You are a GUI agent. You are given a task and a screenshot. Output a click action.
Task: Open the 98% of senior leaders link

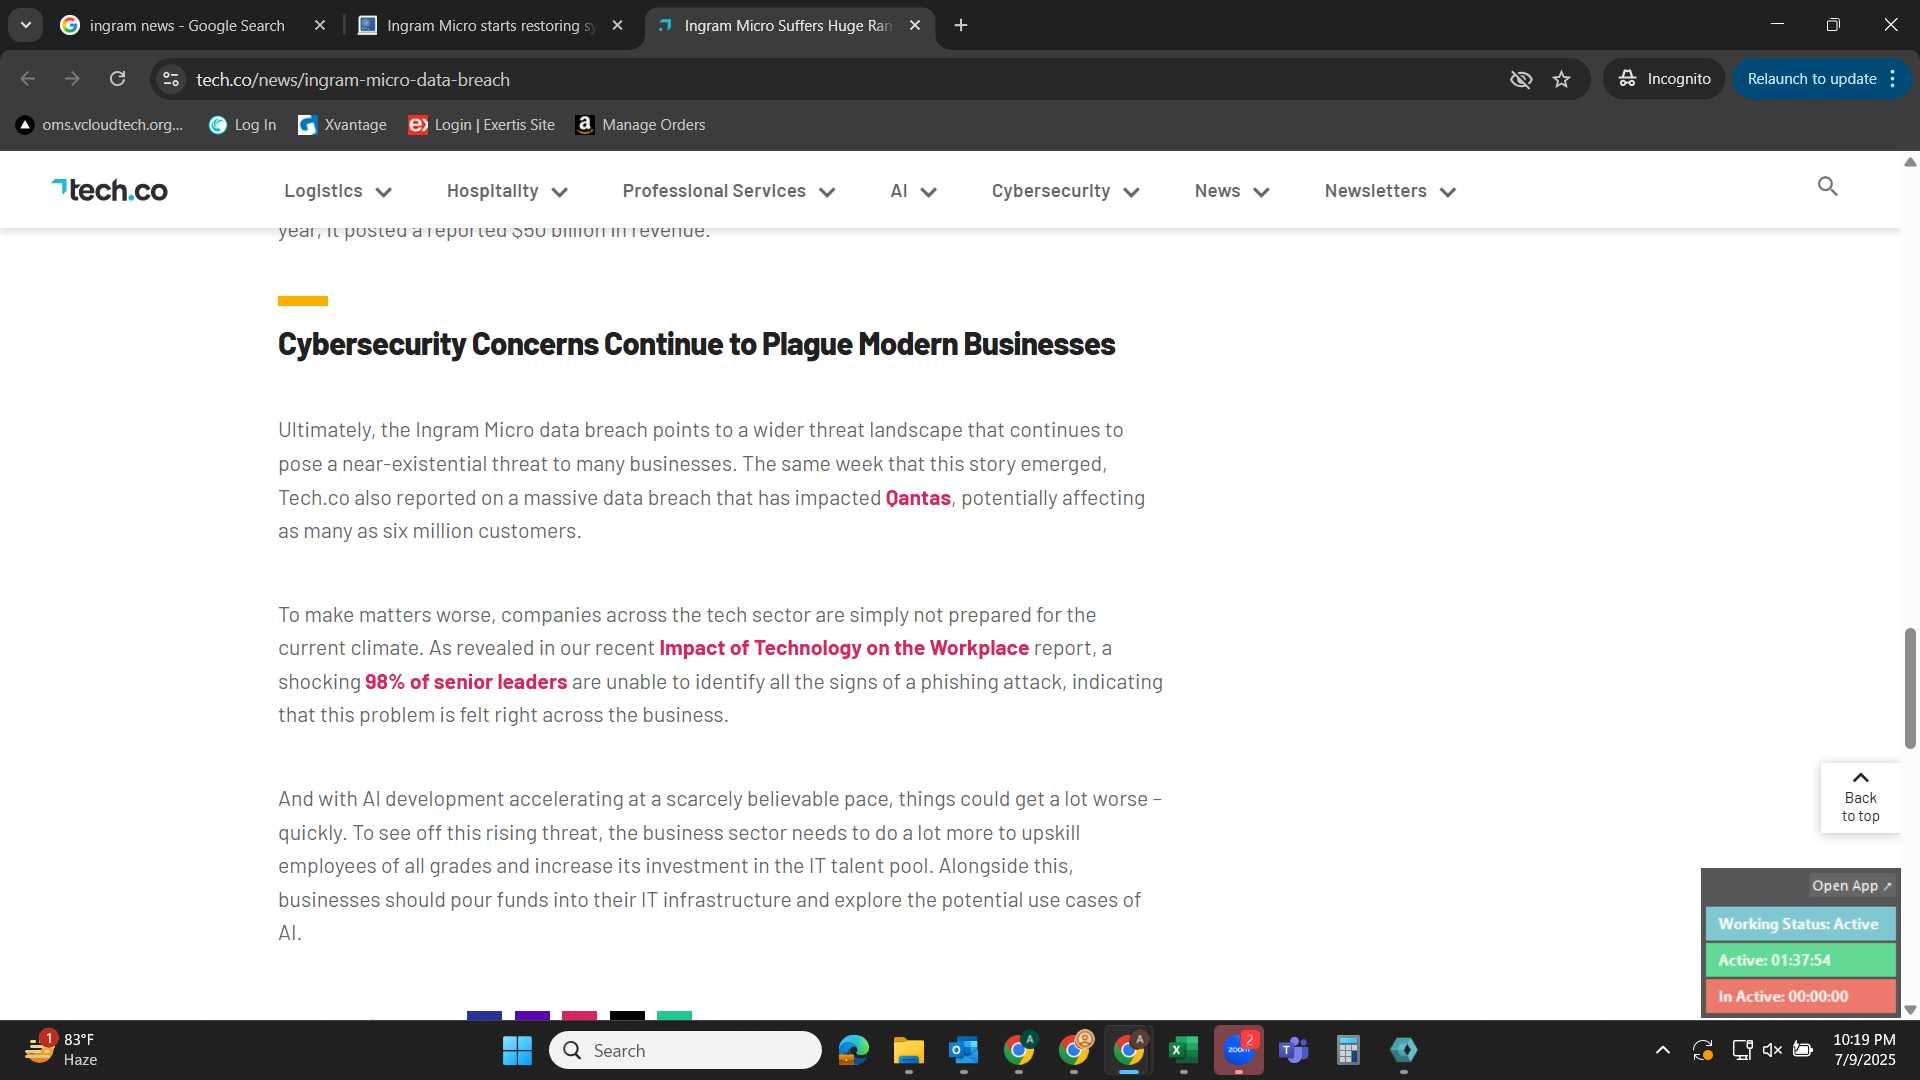466,682
